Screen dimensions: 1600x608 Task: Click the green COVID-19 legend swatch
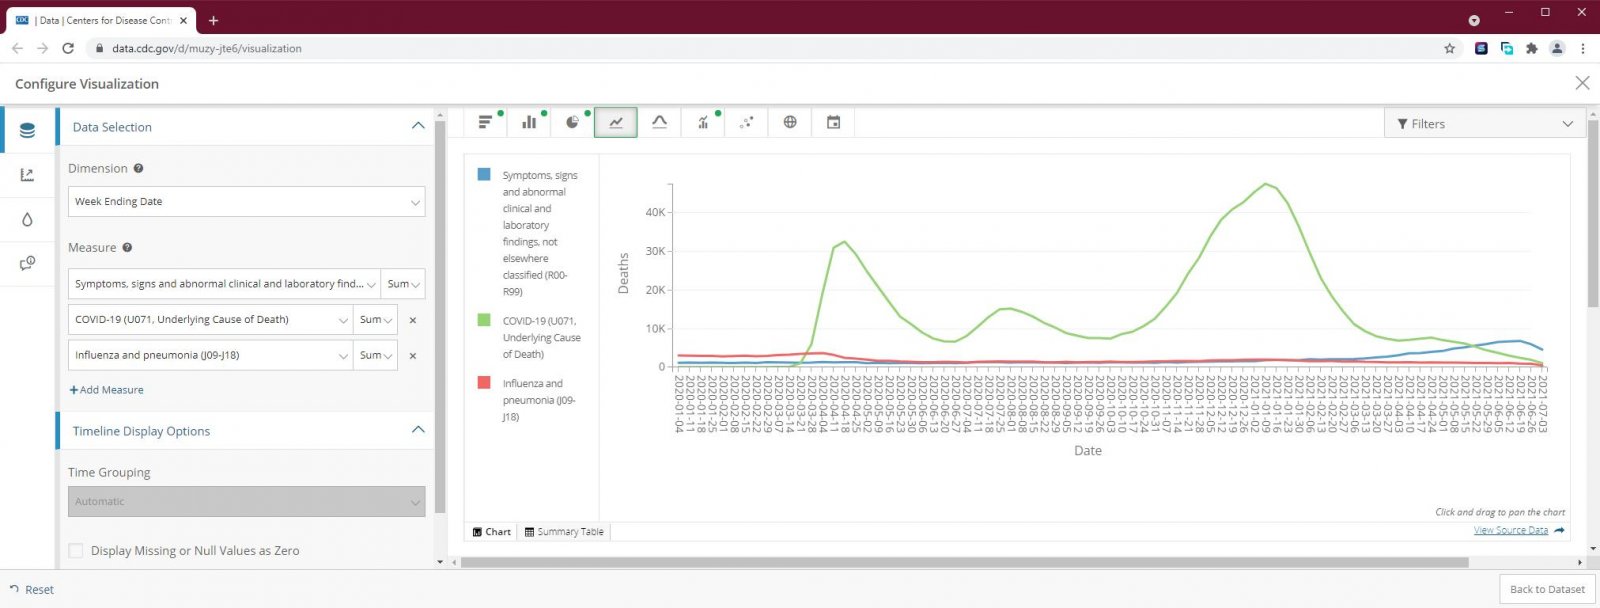[484, 320]
